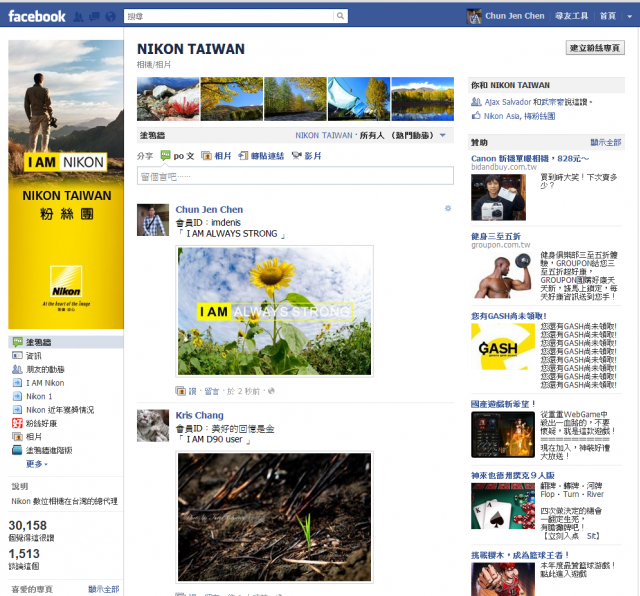Click the NIKON TAIWAN wall filter link

pos(324,135)
